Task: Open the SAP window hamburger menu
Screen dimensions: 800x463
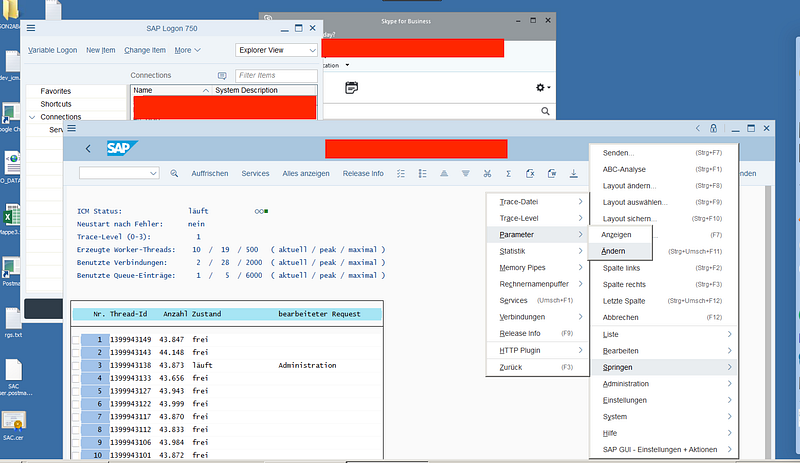Action: (72, 128)
